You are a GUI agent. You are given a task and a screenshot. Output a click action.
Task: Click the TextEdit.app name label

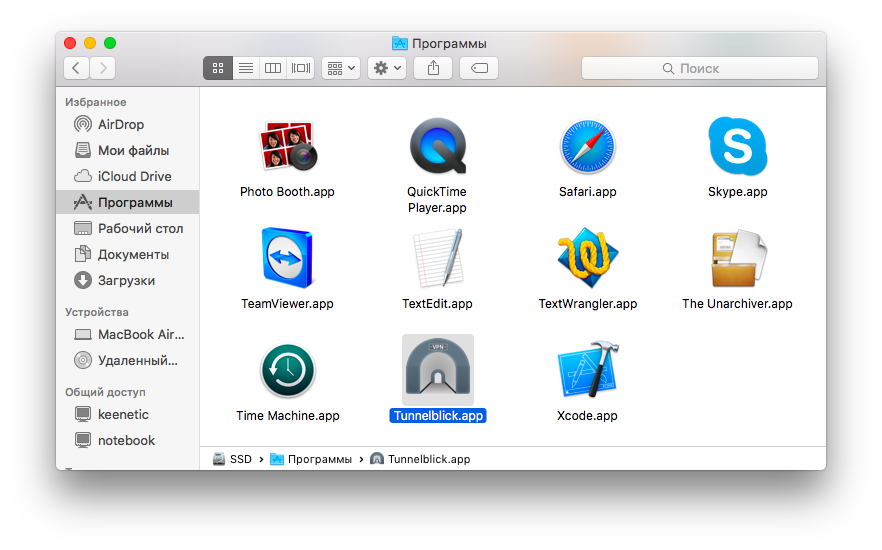437,304
